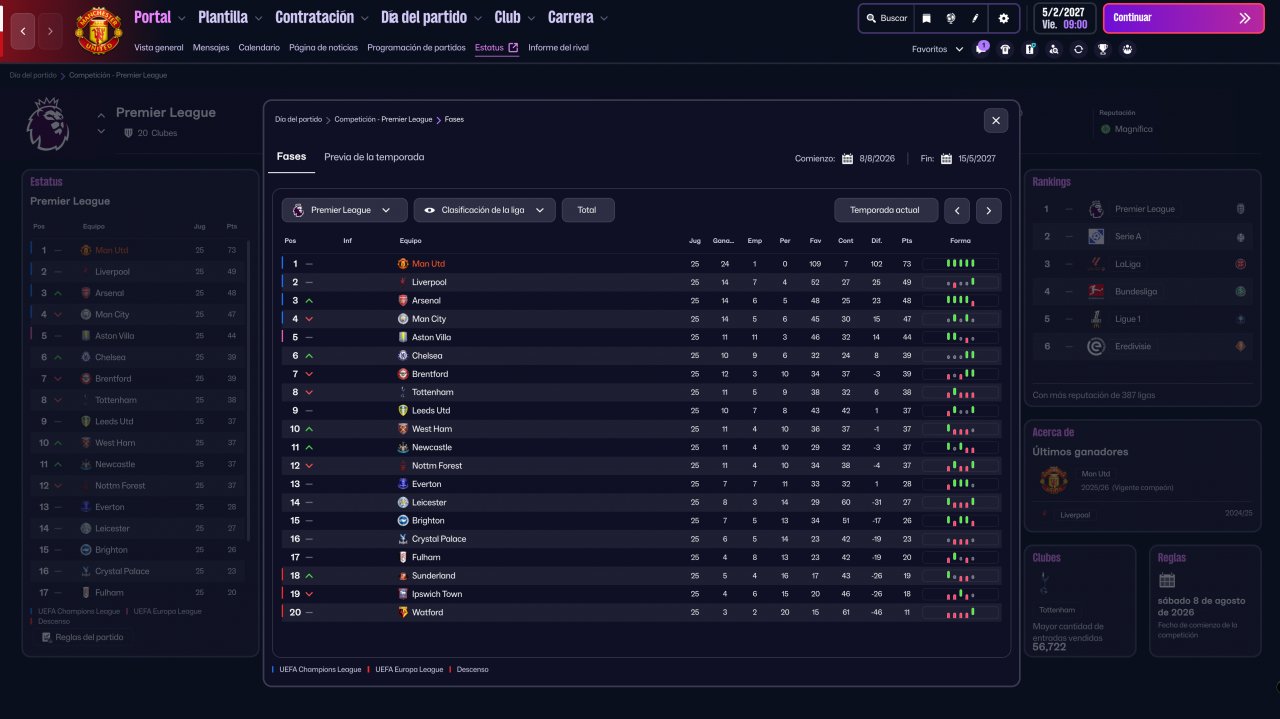The height and width of the screenshot is (719, 1280).
Task: Click the Arsenal crest in the league table
Action: [403, 300]
